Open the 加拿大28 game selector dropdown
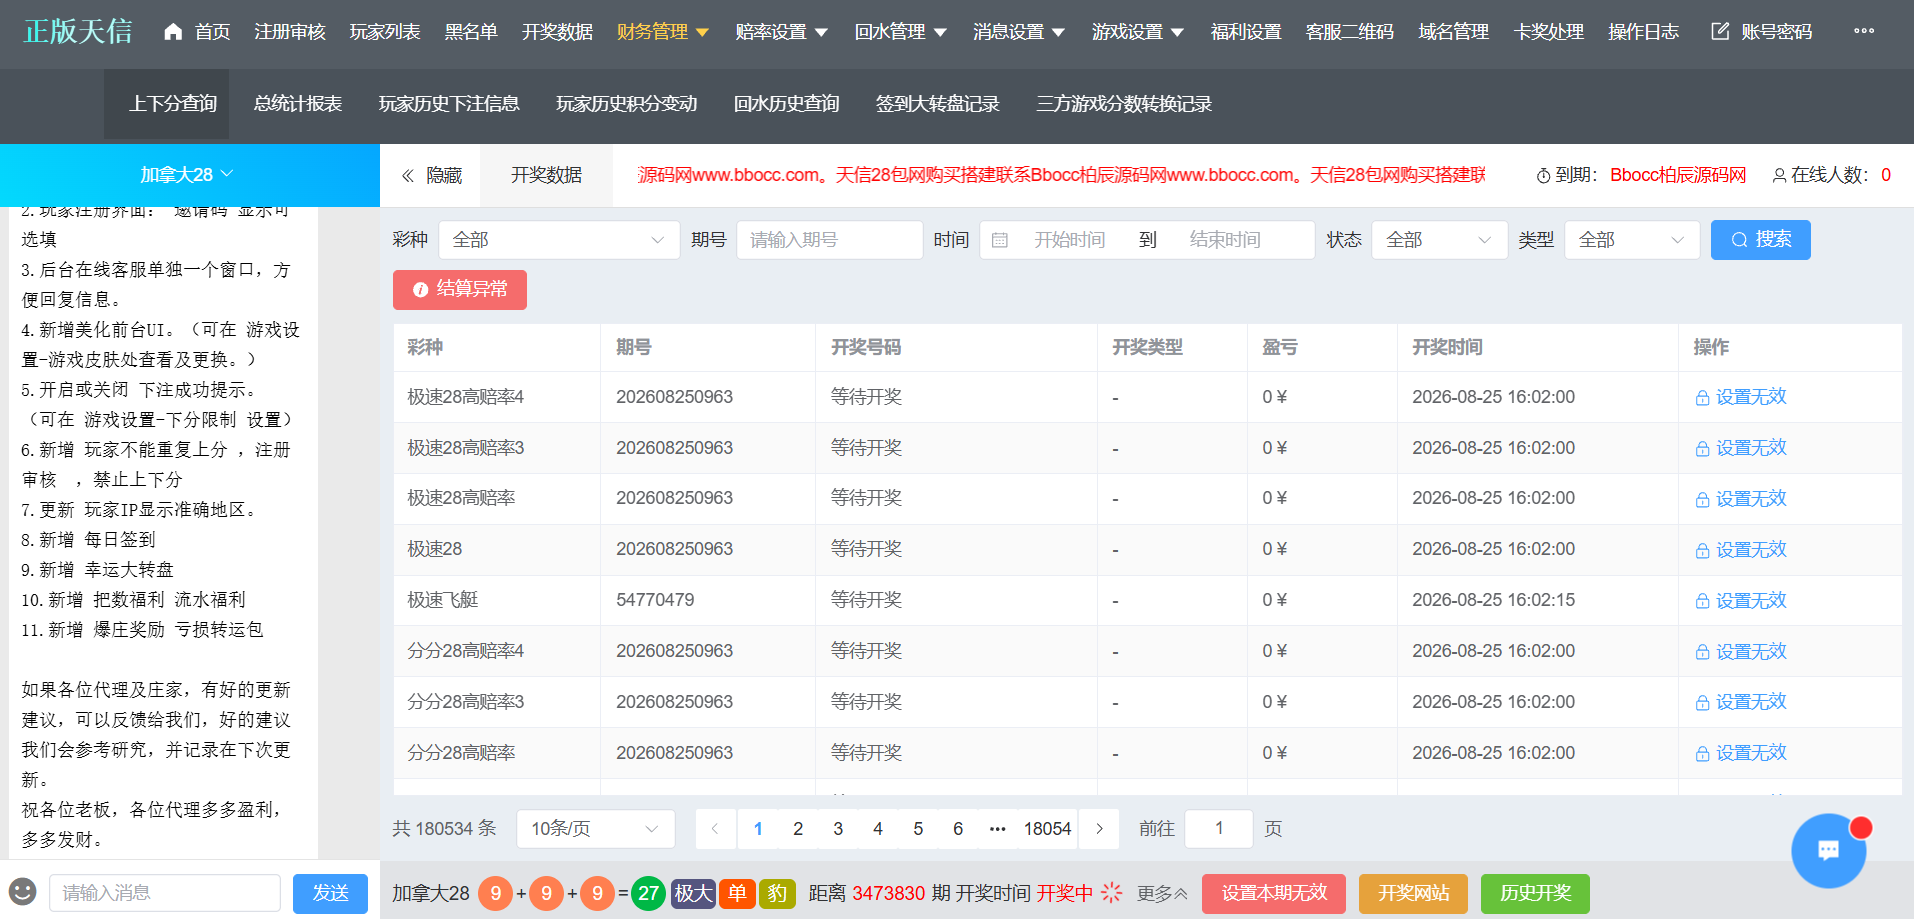Screen dimensions: 1914x919 coord(189,175)
